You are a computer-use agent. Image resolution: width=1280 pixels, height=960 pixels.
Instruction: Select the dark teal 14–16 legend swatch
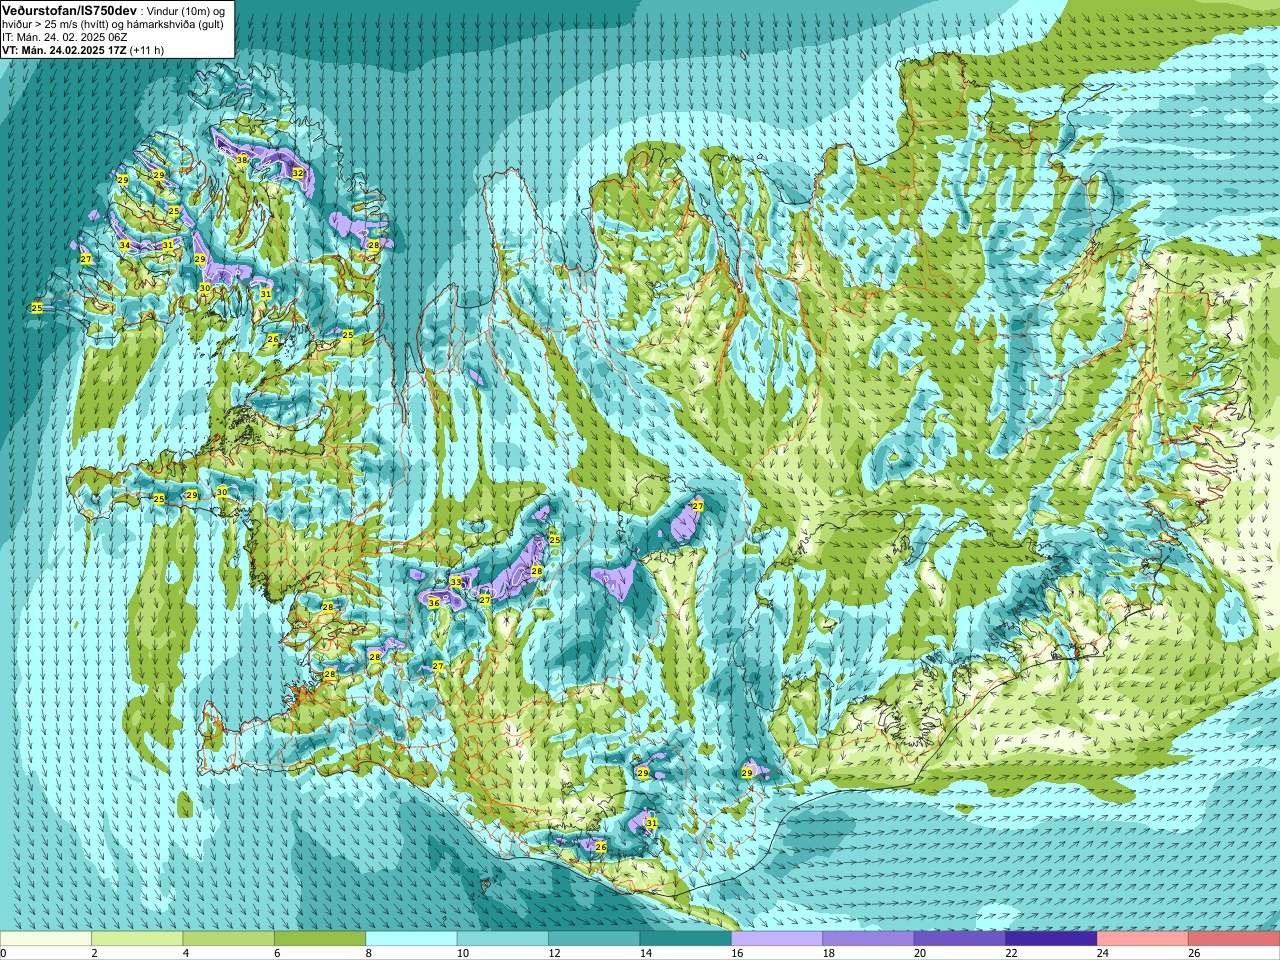[686, 939]
